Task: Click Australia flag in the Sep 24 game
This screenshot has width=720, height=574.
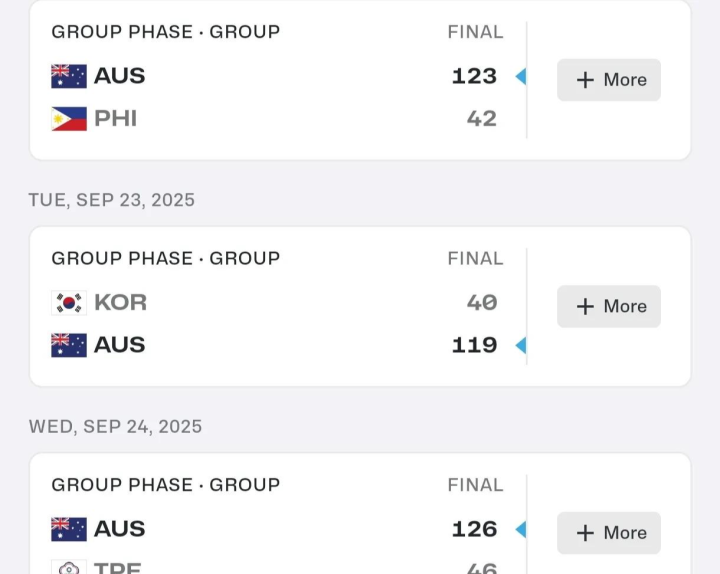Action: pyautogui.click(x=69, y=529)
